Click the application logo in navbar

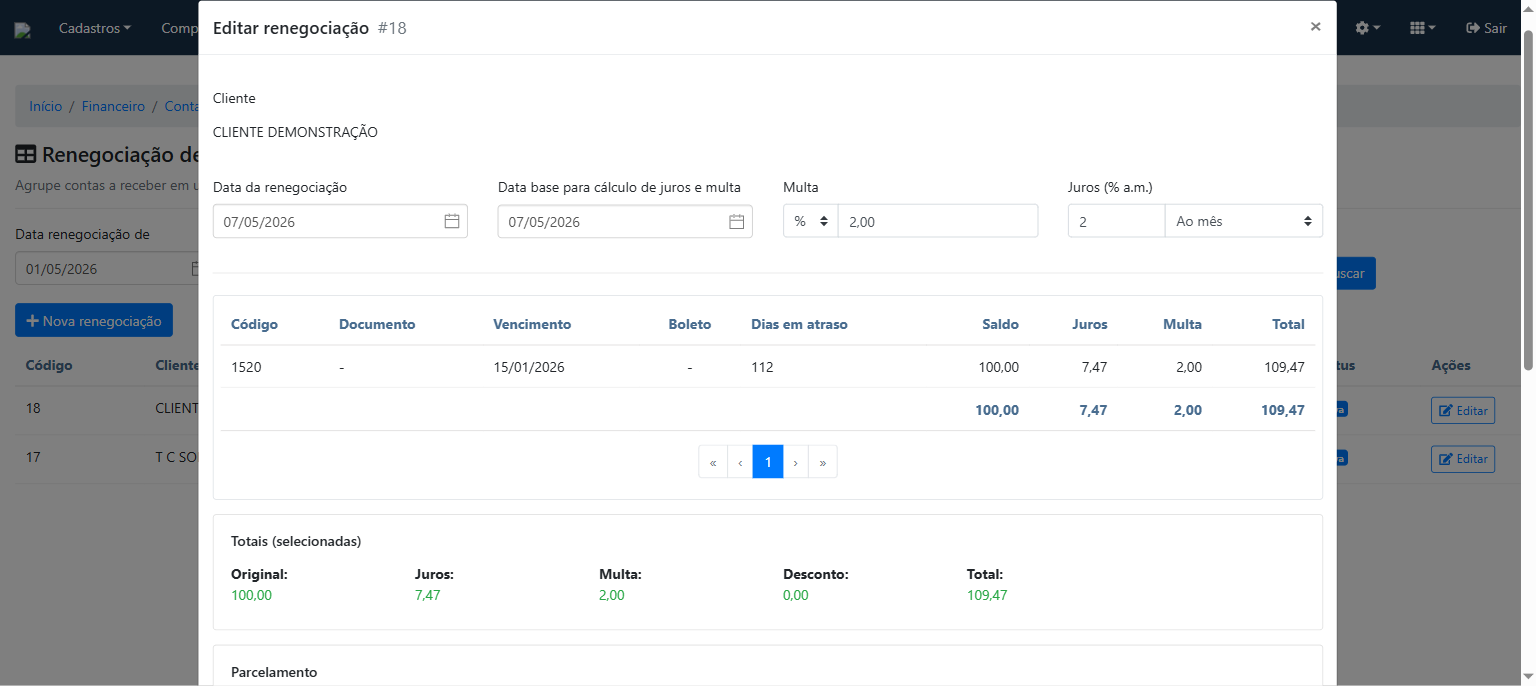[x=22, y=30]
